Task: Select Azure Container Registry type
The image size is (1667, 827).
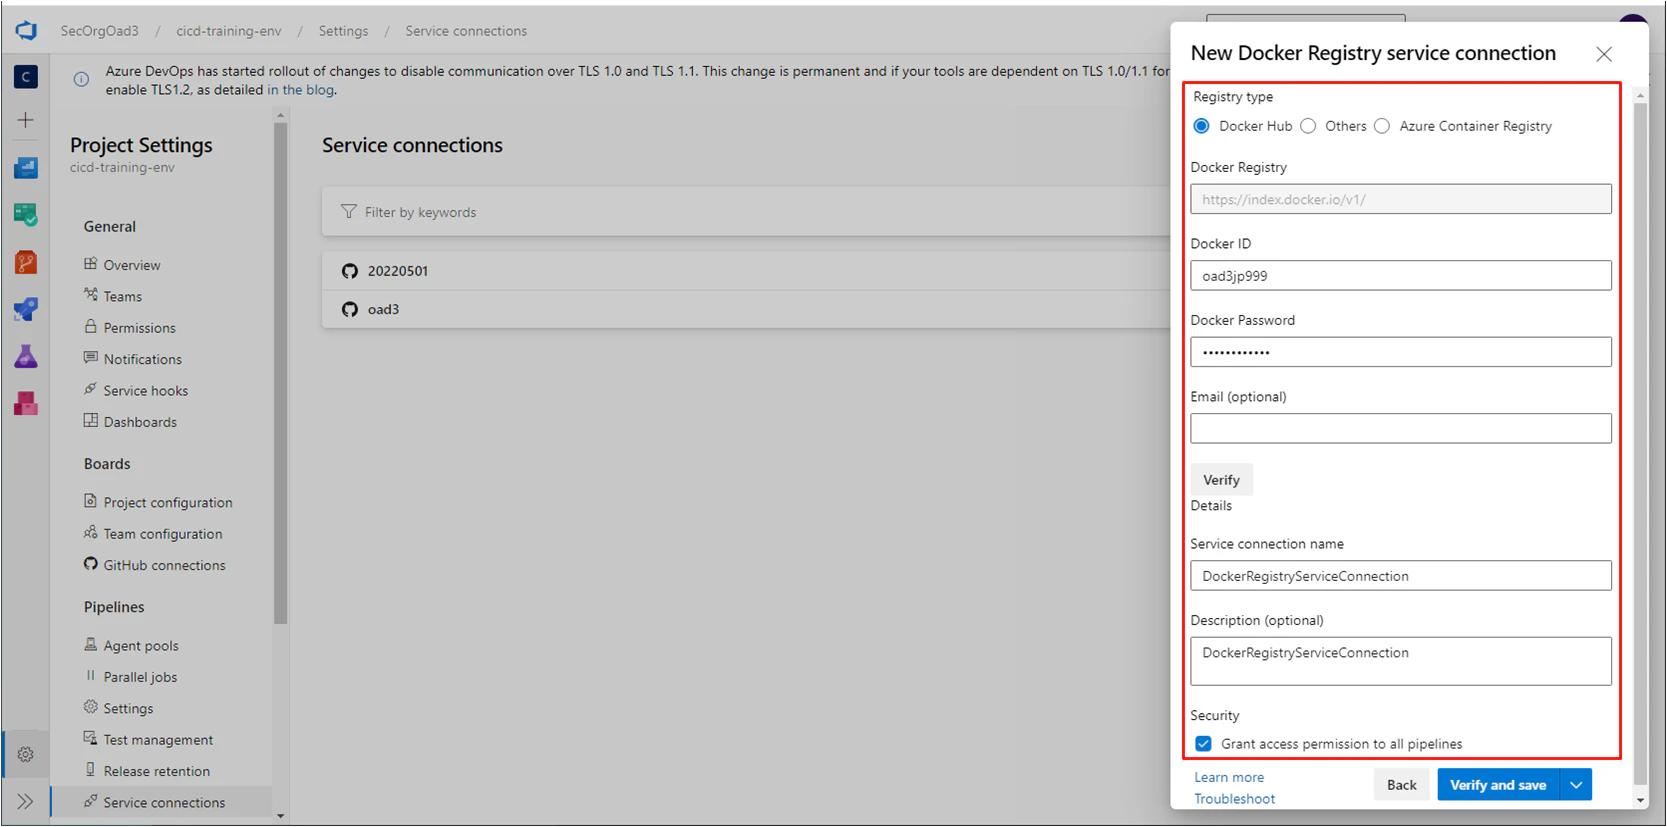Action: point(1382,126)
